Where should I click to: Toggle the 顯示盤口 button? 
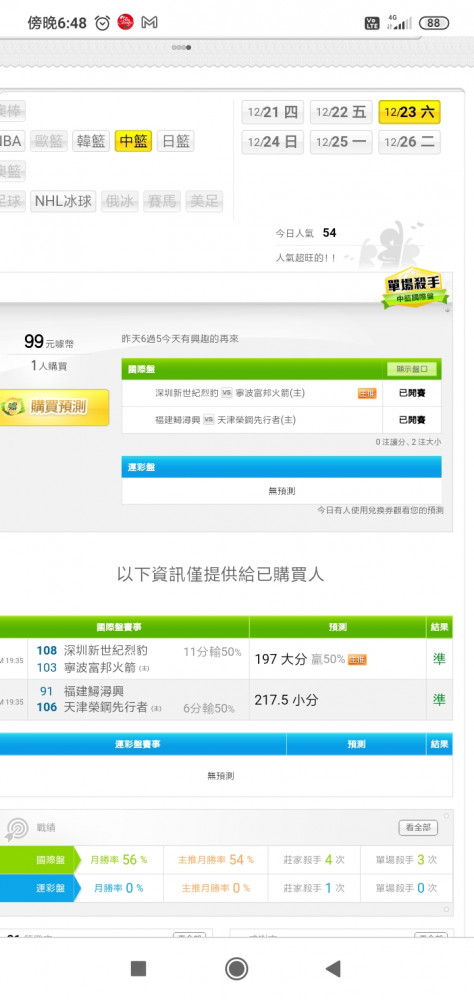[x=412, y=369]
